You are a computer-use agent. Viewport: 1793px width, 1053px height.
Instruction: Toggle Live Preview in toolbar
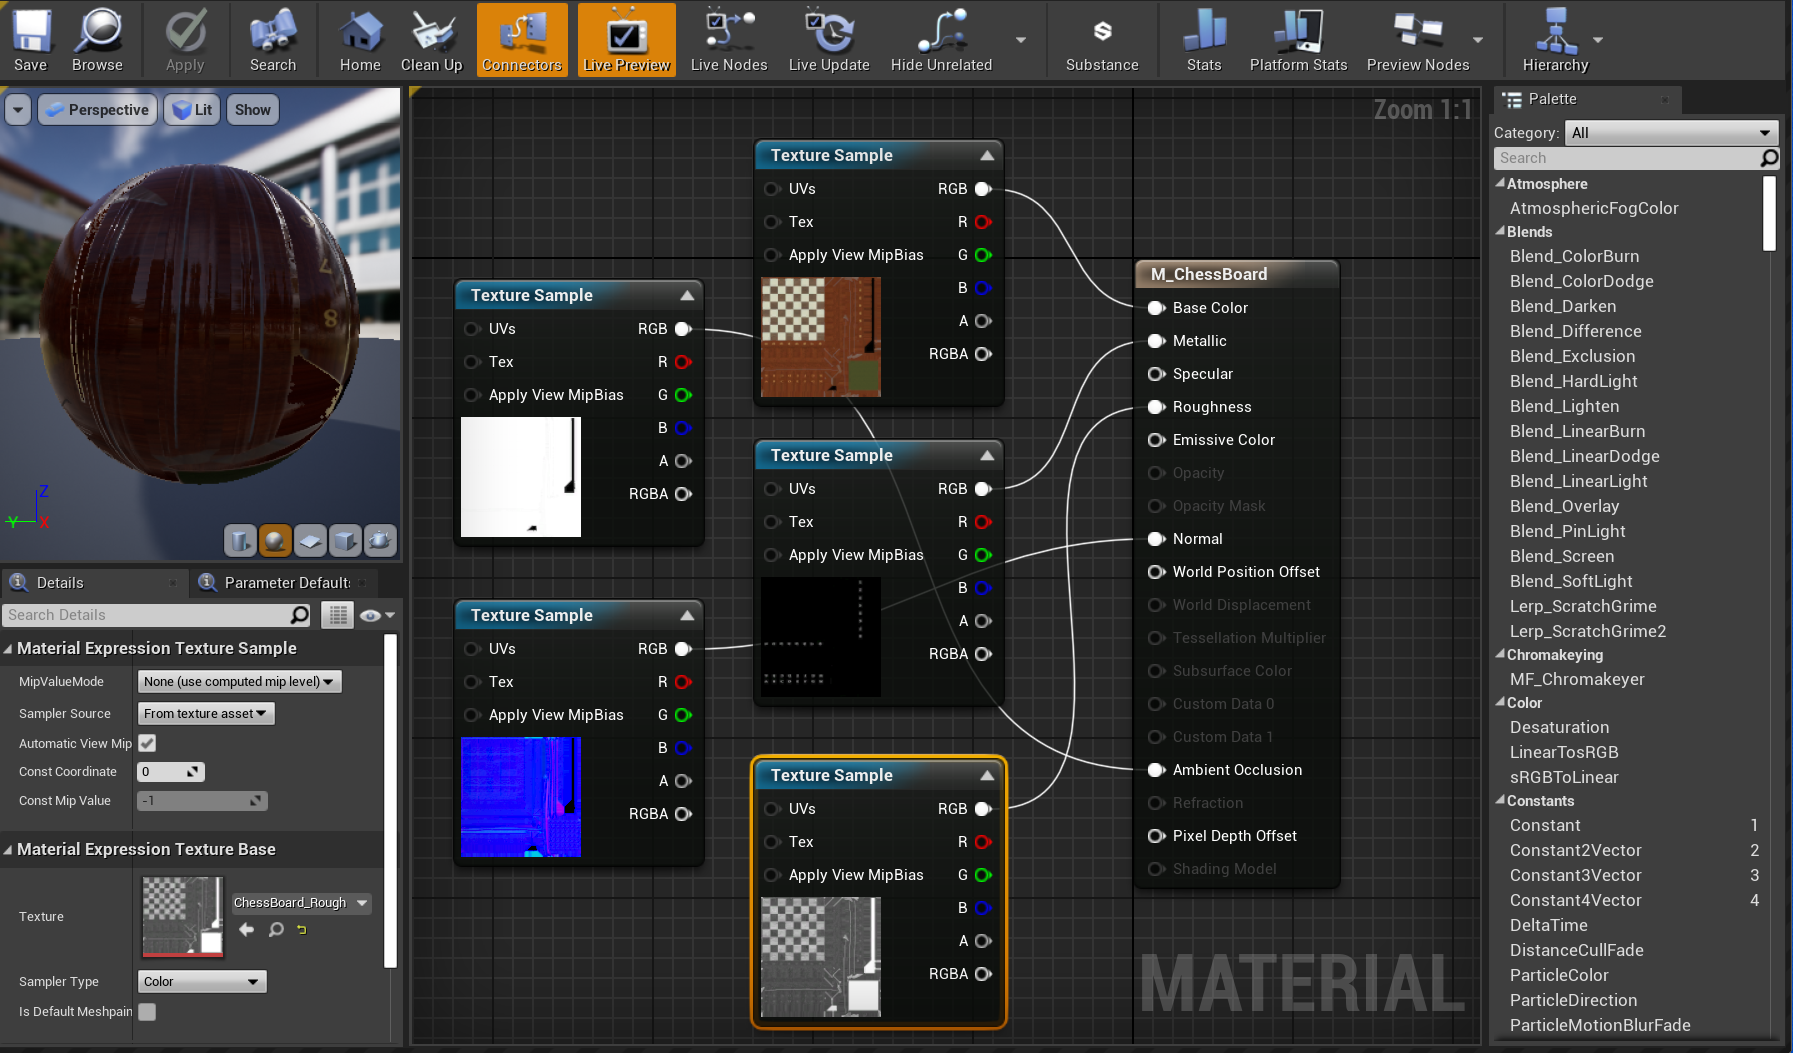coord(627,39)
